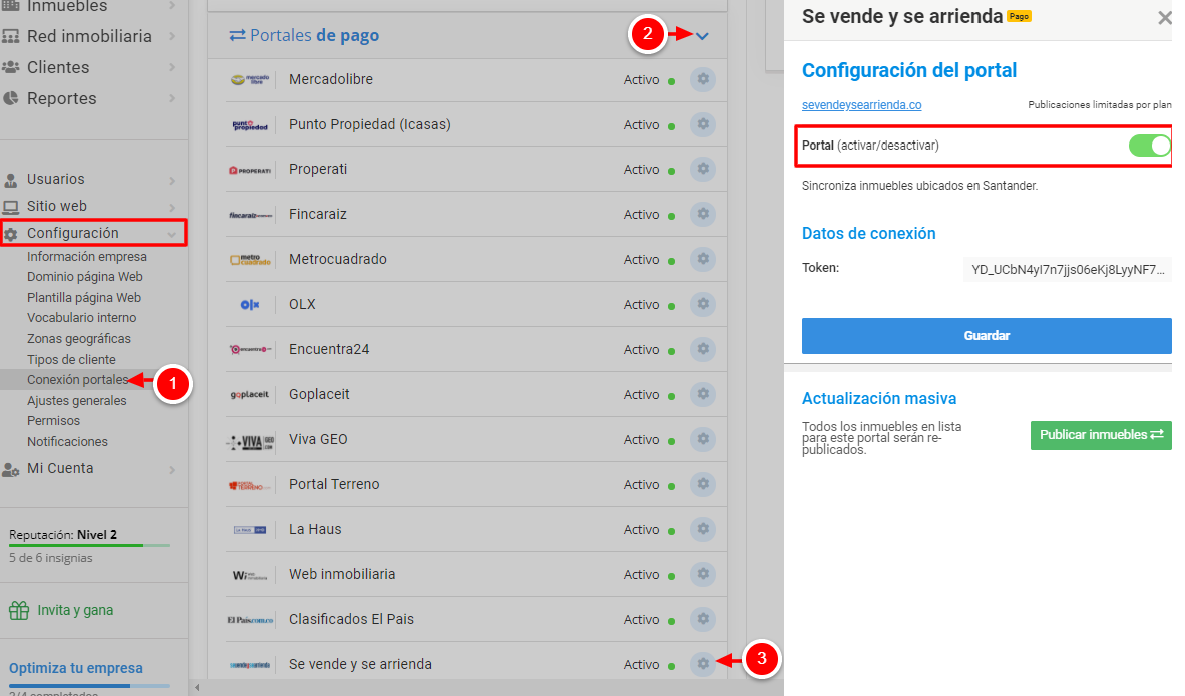Open settings gear for La Haus
The width and height of the screenshot is (1185, 696).
click(703, 529)
